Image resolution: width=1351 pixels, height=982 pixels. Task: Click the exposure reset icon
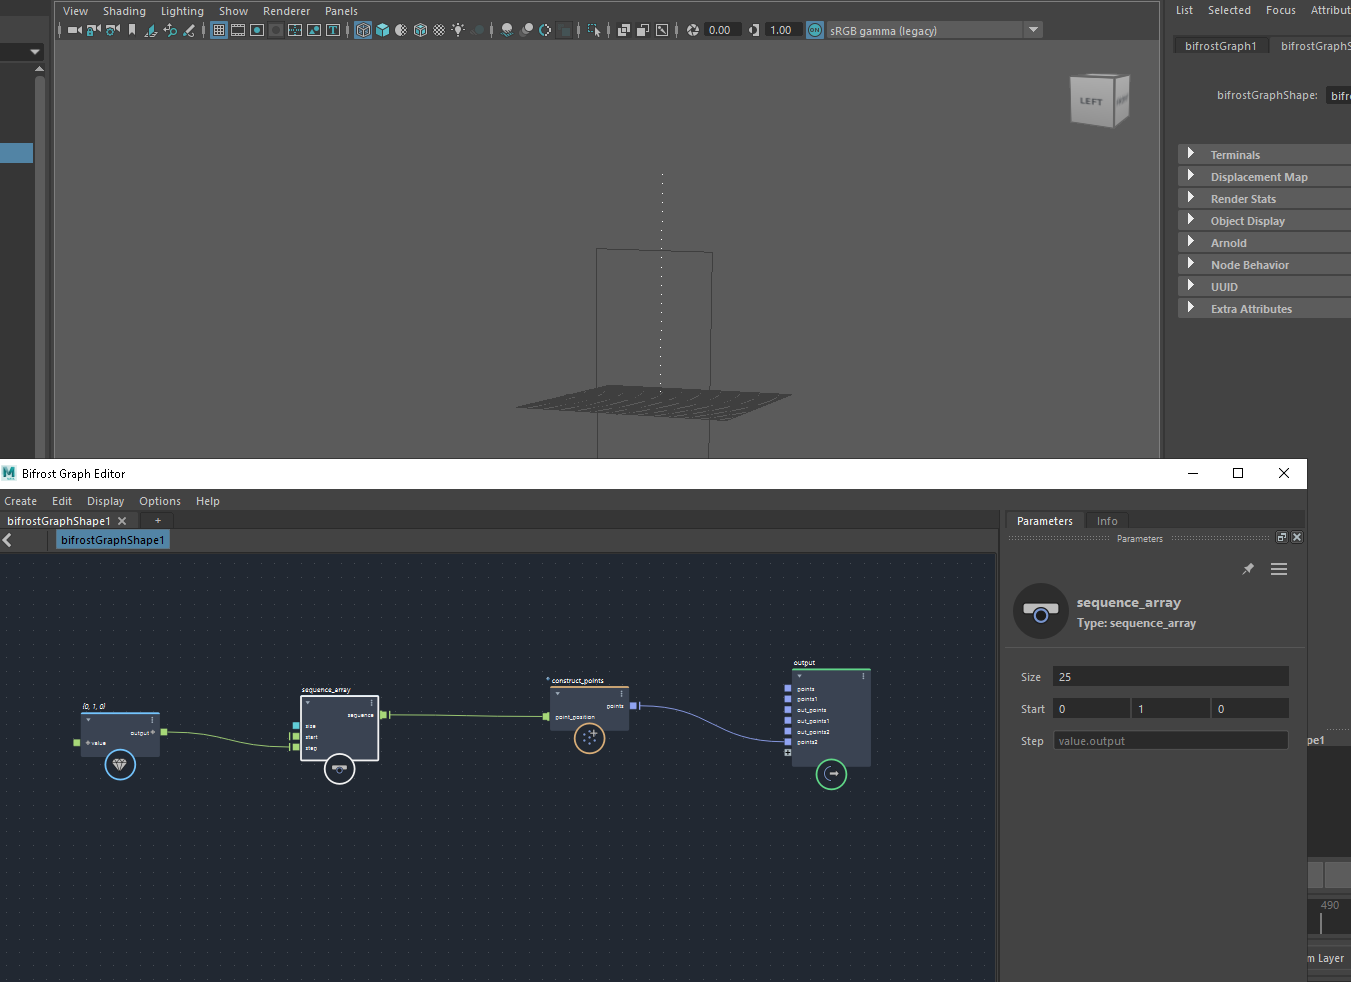point(693,30)
